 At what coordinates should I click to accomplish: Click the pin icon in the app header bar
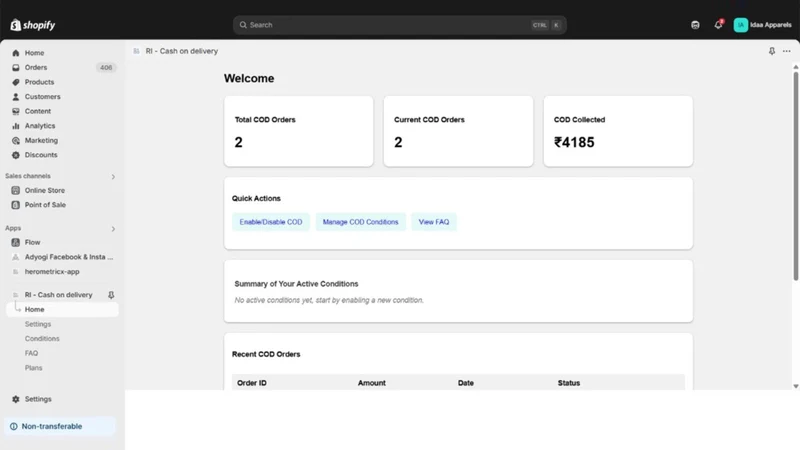pos(772,51)
